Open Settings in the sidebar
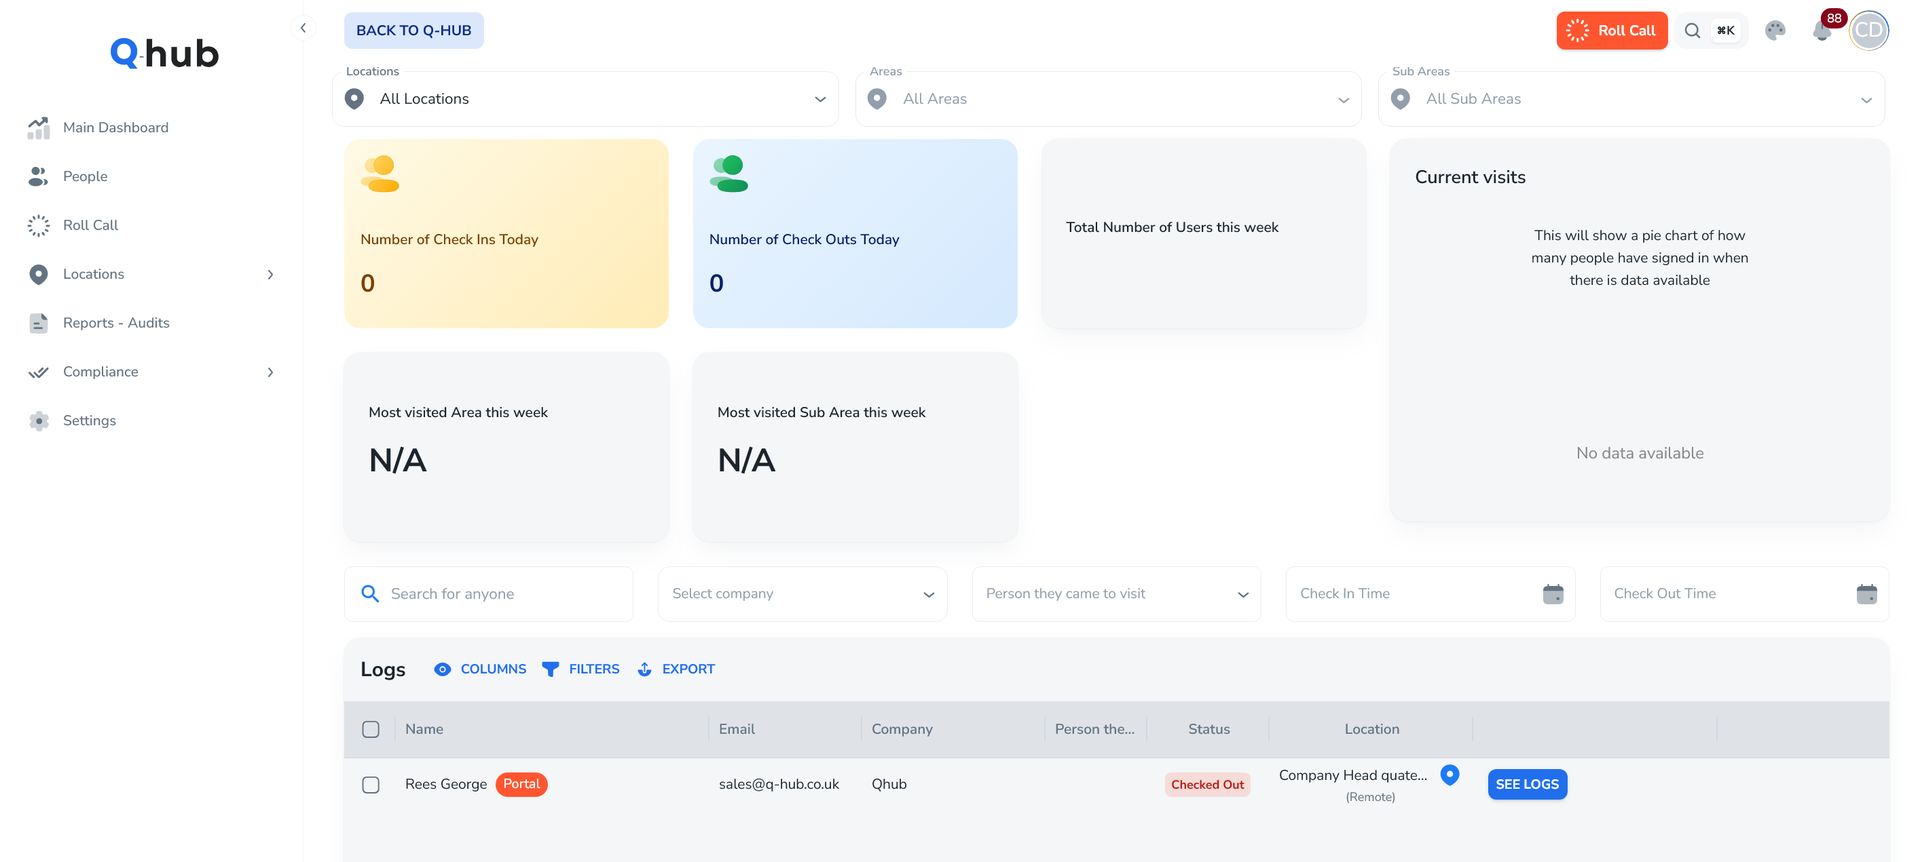This screenshot has width=1920, height=862. (x=151, y=421)
